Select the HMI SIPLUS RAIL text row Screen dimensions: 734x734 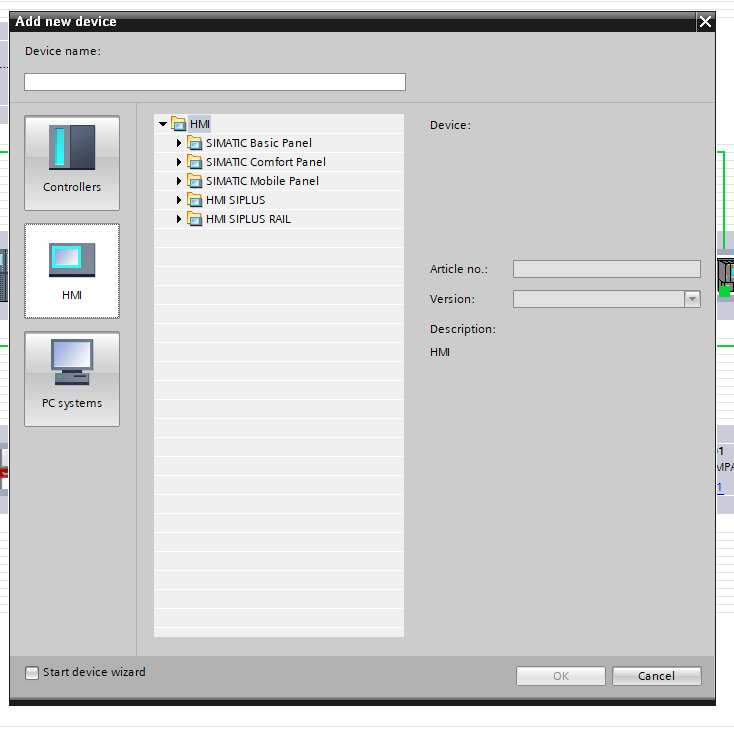248,219
